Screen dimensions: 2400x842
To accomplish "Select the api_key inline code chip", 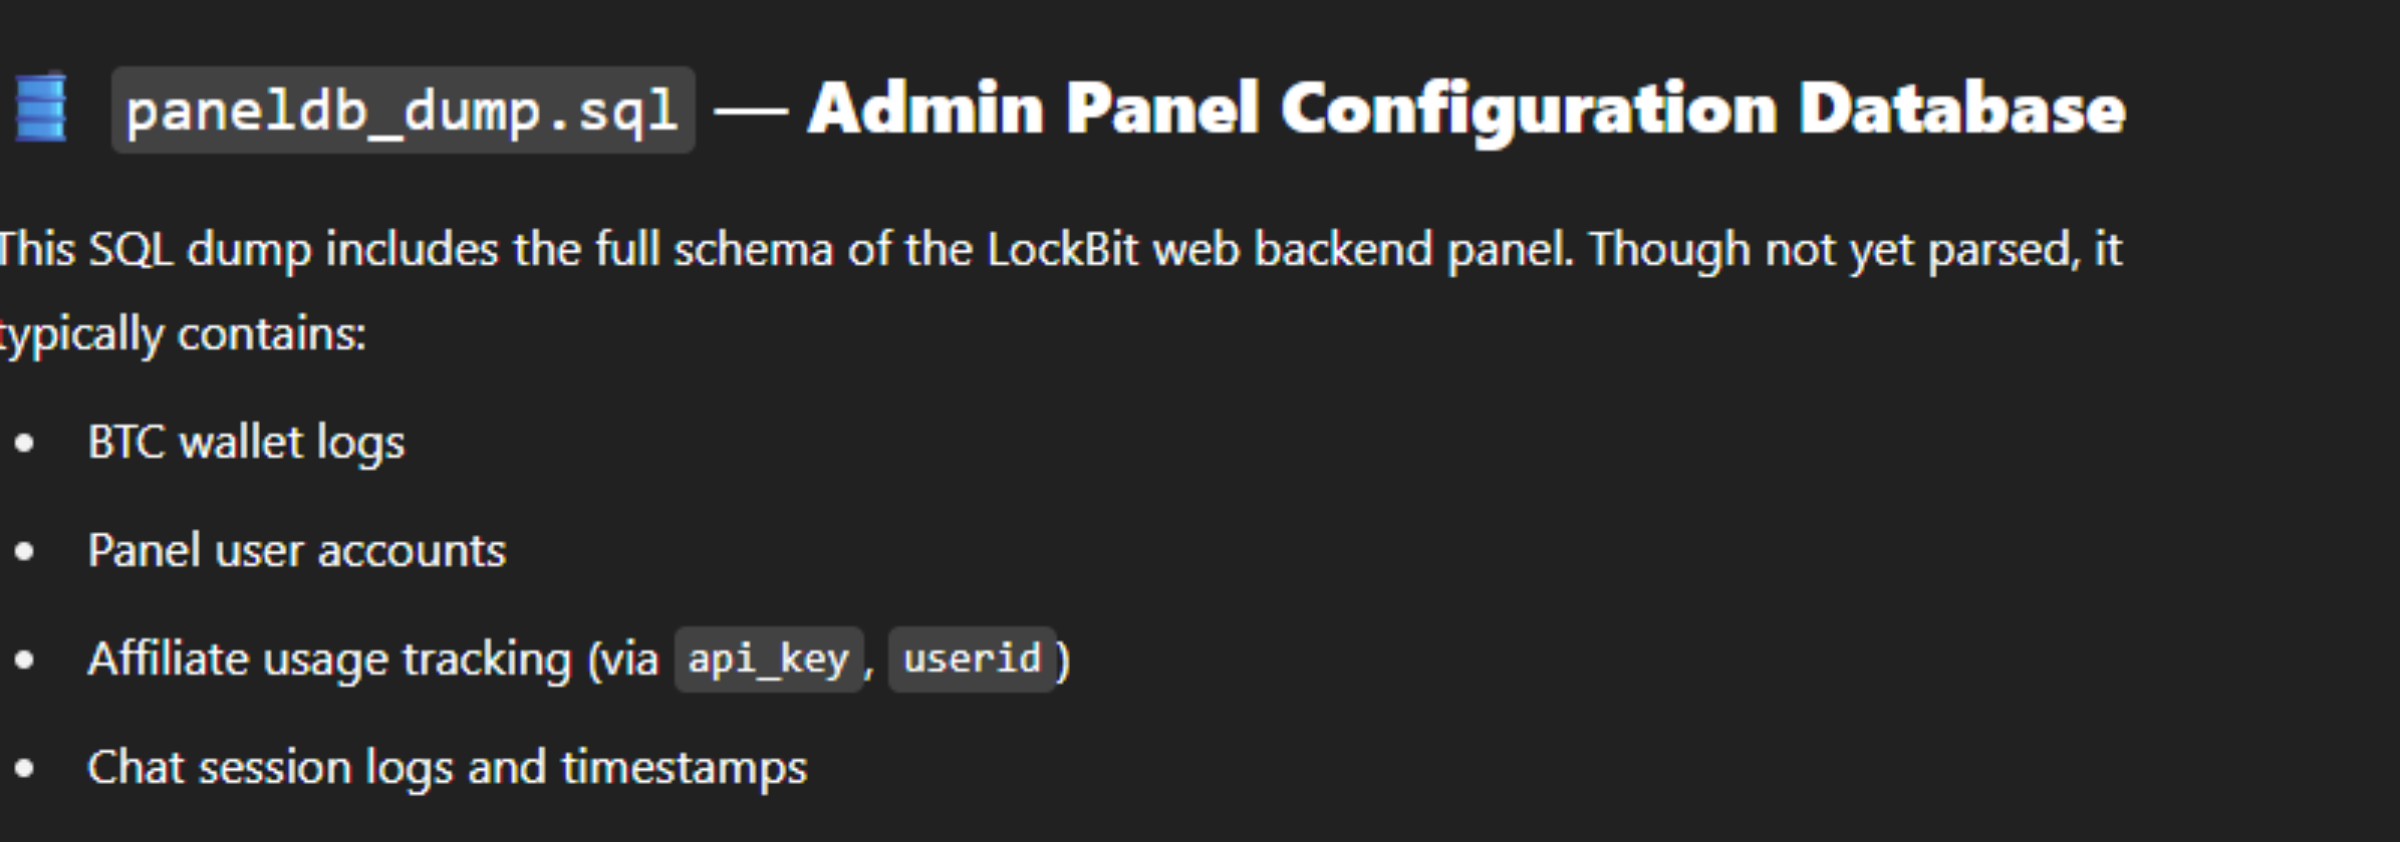I will [x=769, y=660].
